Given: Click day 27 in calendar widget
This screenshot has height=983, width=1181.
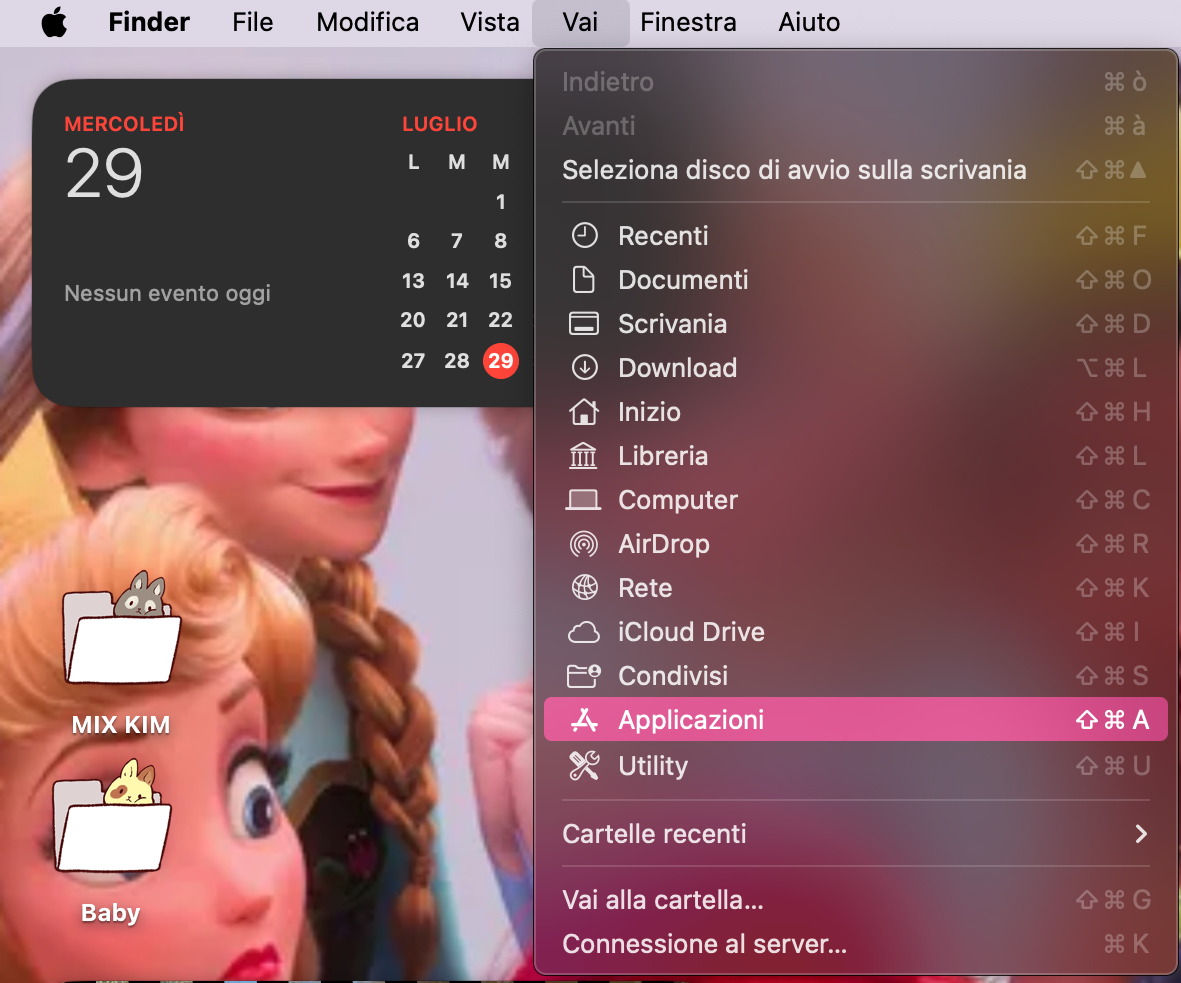Looking at the screenshot, I should (413, 361).
